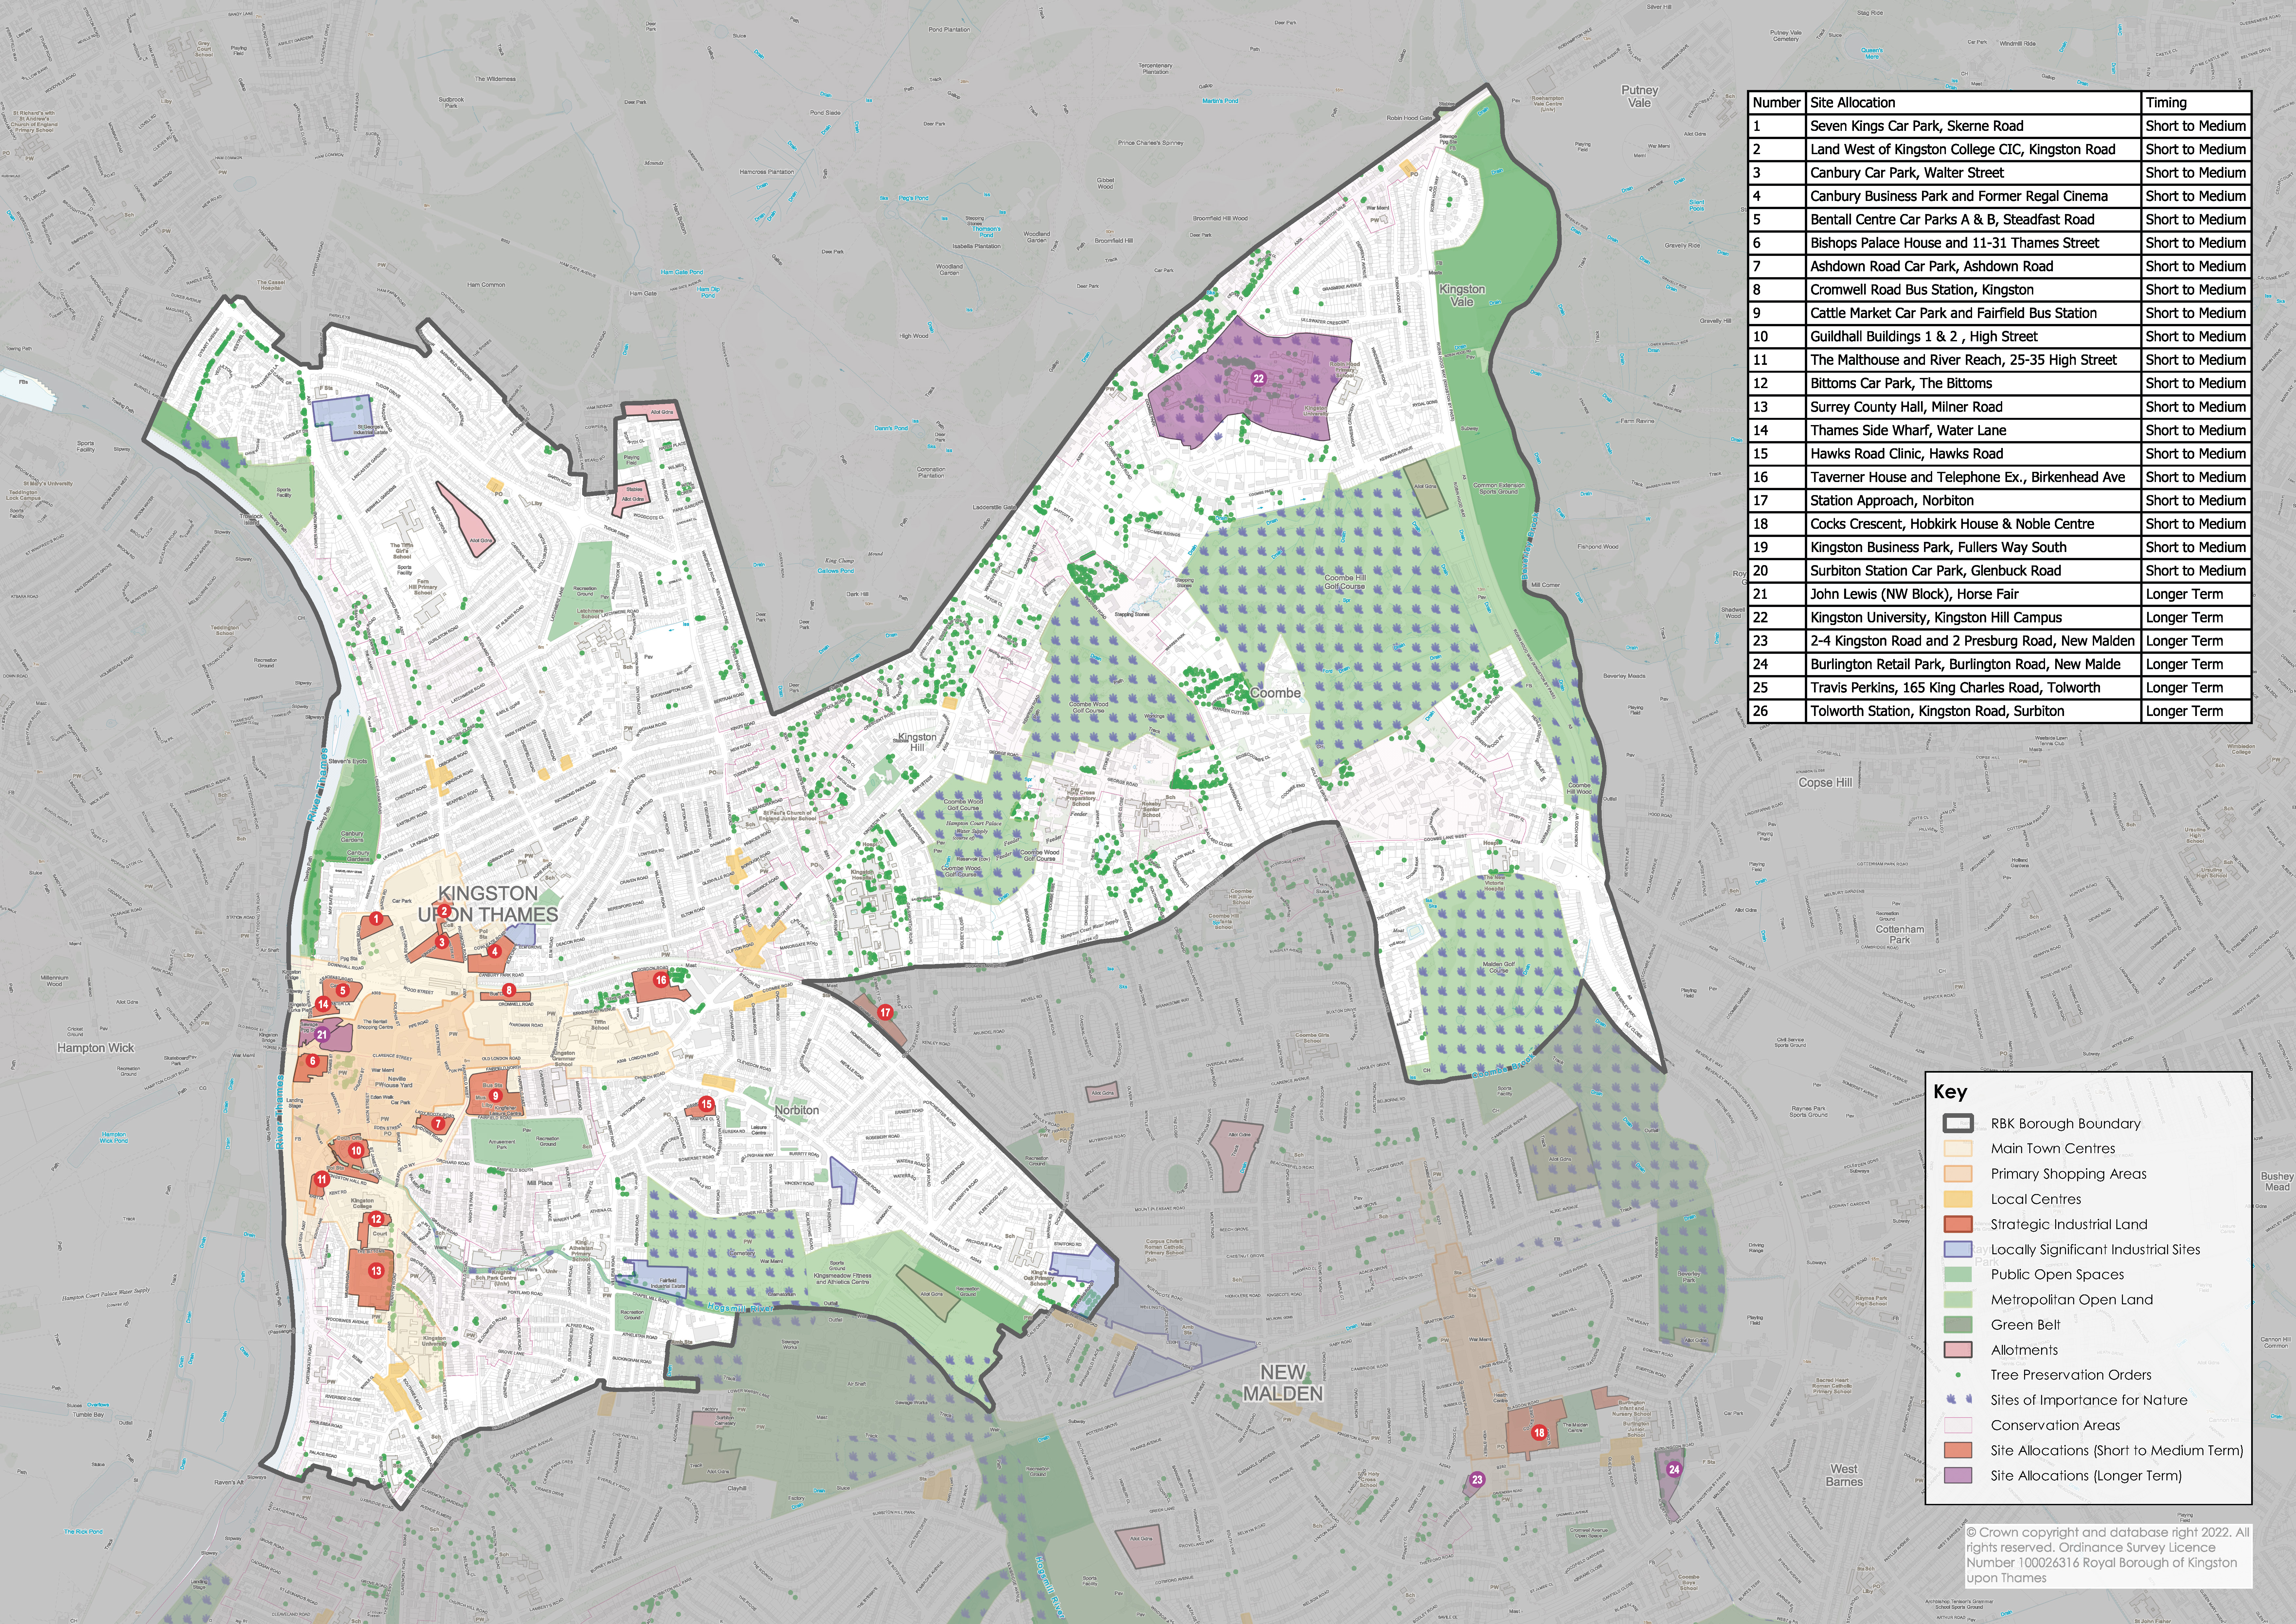This screenshot has width=2296, height=1624.
Task: Select Locally Significant Industrial Sites swatch
Action: pos(1958,1249)
